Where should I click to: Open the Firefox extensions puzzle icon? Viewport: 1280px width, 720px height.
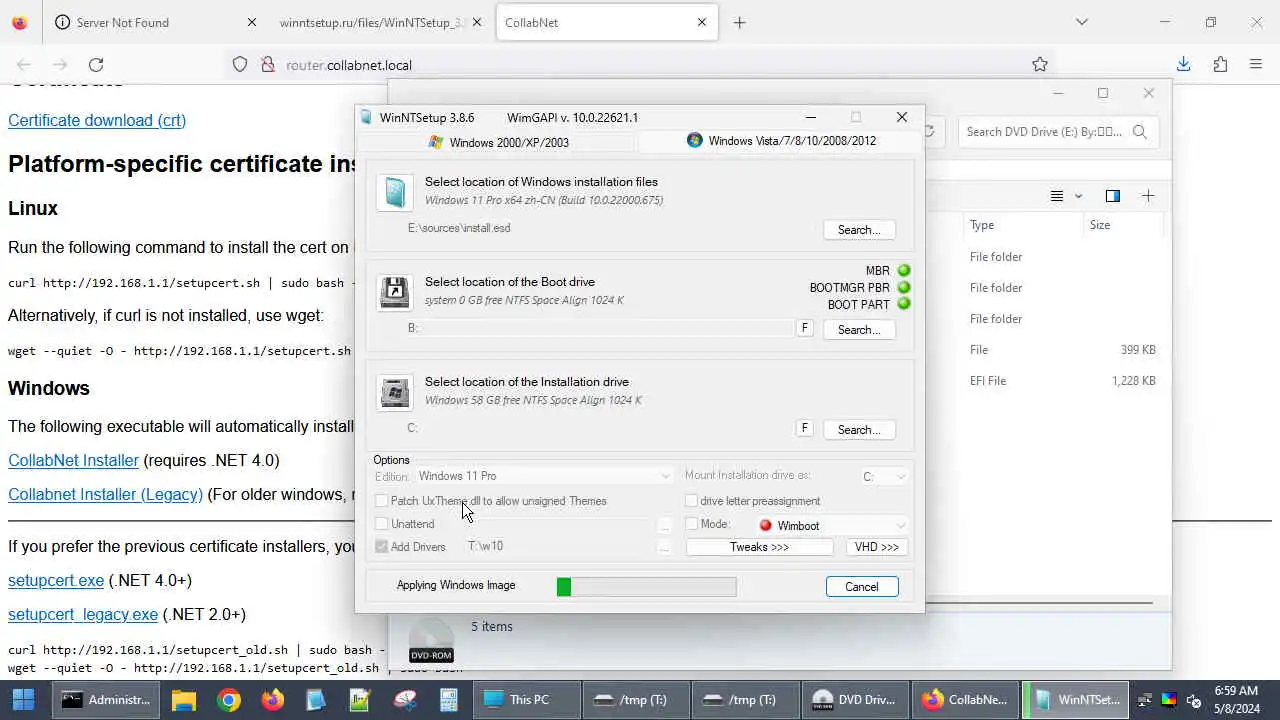click(x=1220, y=65)
